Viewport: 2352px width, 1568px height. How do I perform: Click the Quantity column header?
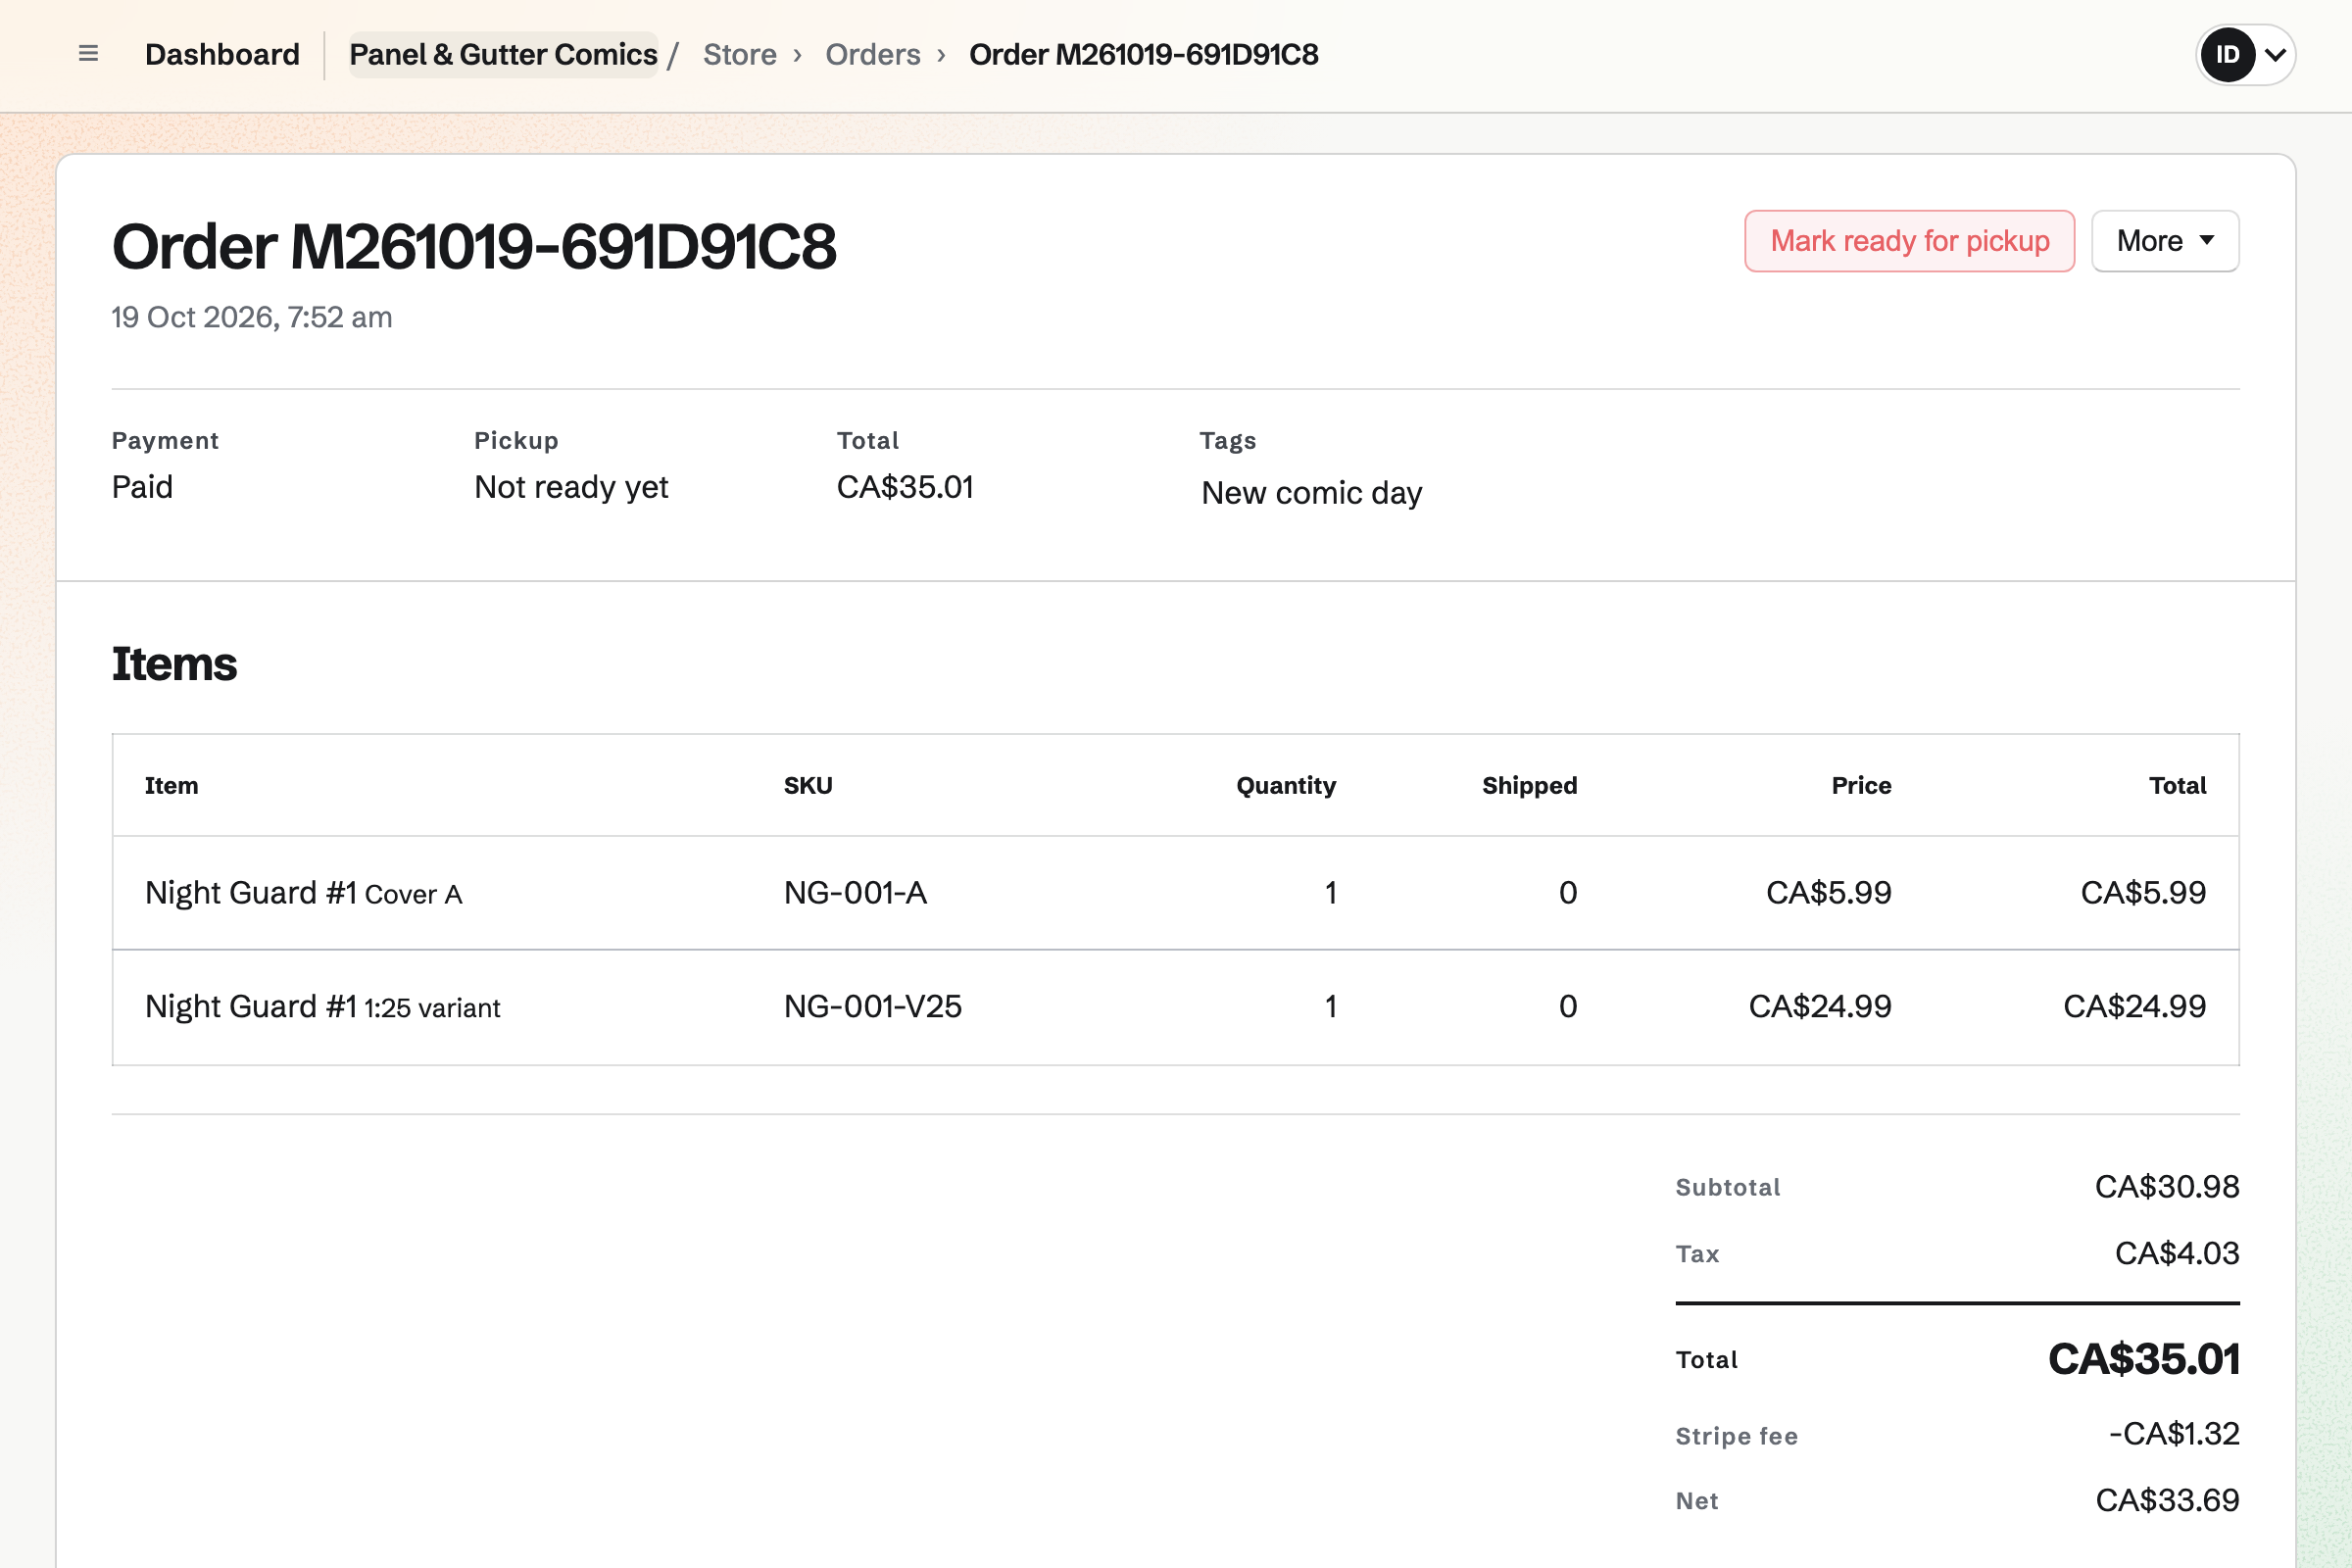[1286, 786]
